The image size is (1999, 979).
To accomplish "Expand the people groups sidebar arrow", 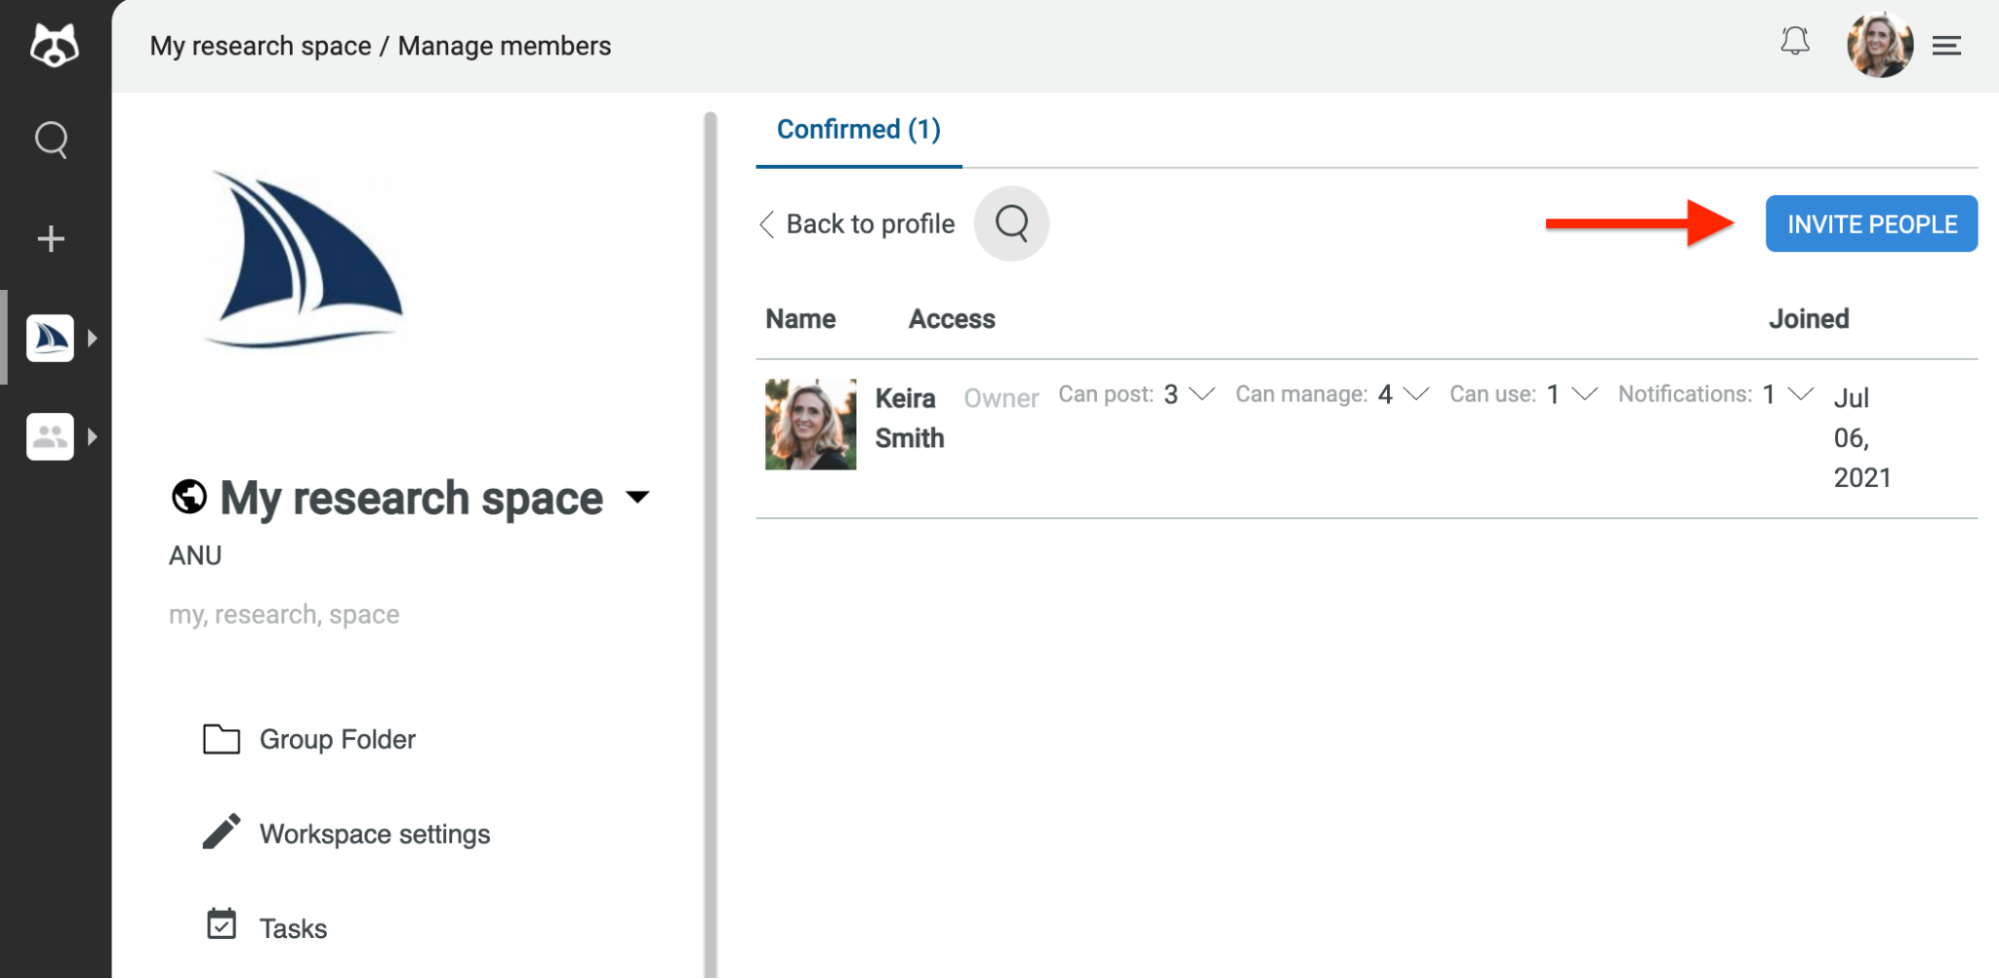I will [92, 437].
